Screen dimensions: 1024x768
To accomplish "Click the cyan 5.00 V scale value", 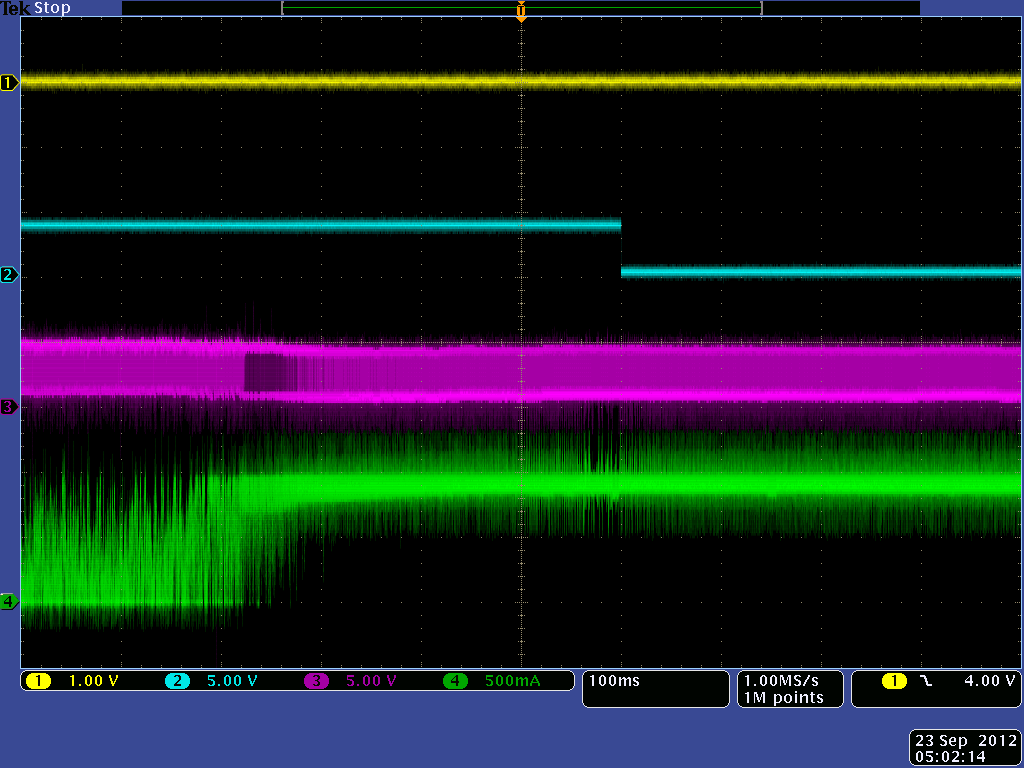I will point(232,681).
